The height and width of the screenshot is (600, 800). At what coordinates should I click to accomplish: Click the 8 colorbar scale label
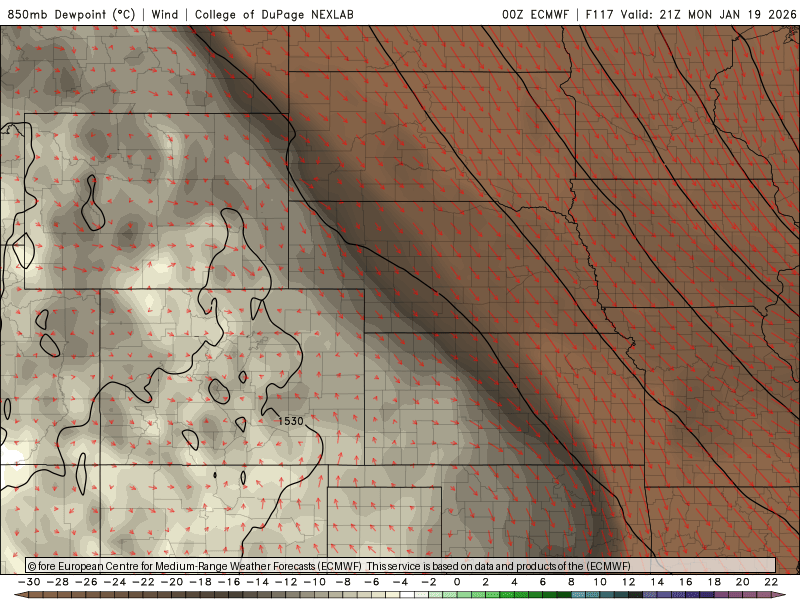click(571, 582)
